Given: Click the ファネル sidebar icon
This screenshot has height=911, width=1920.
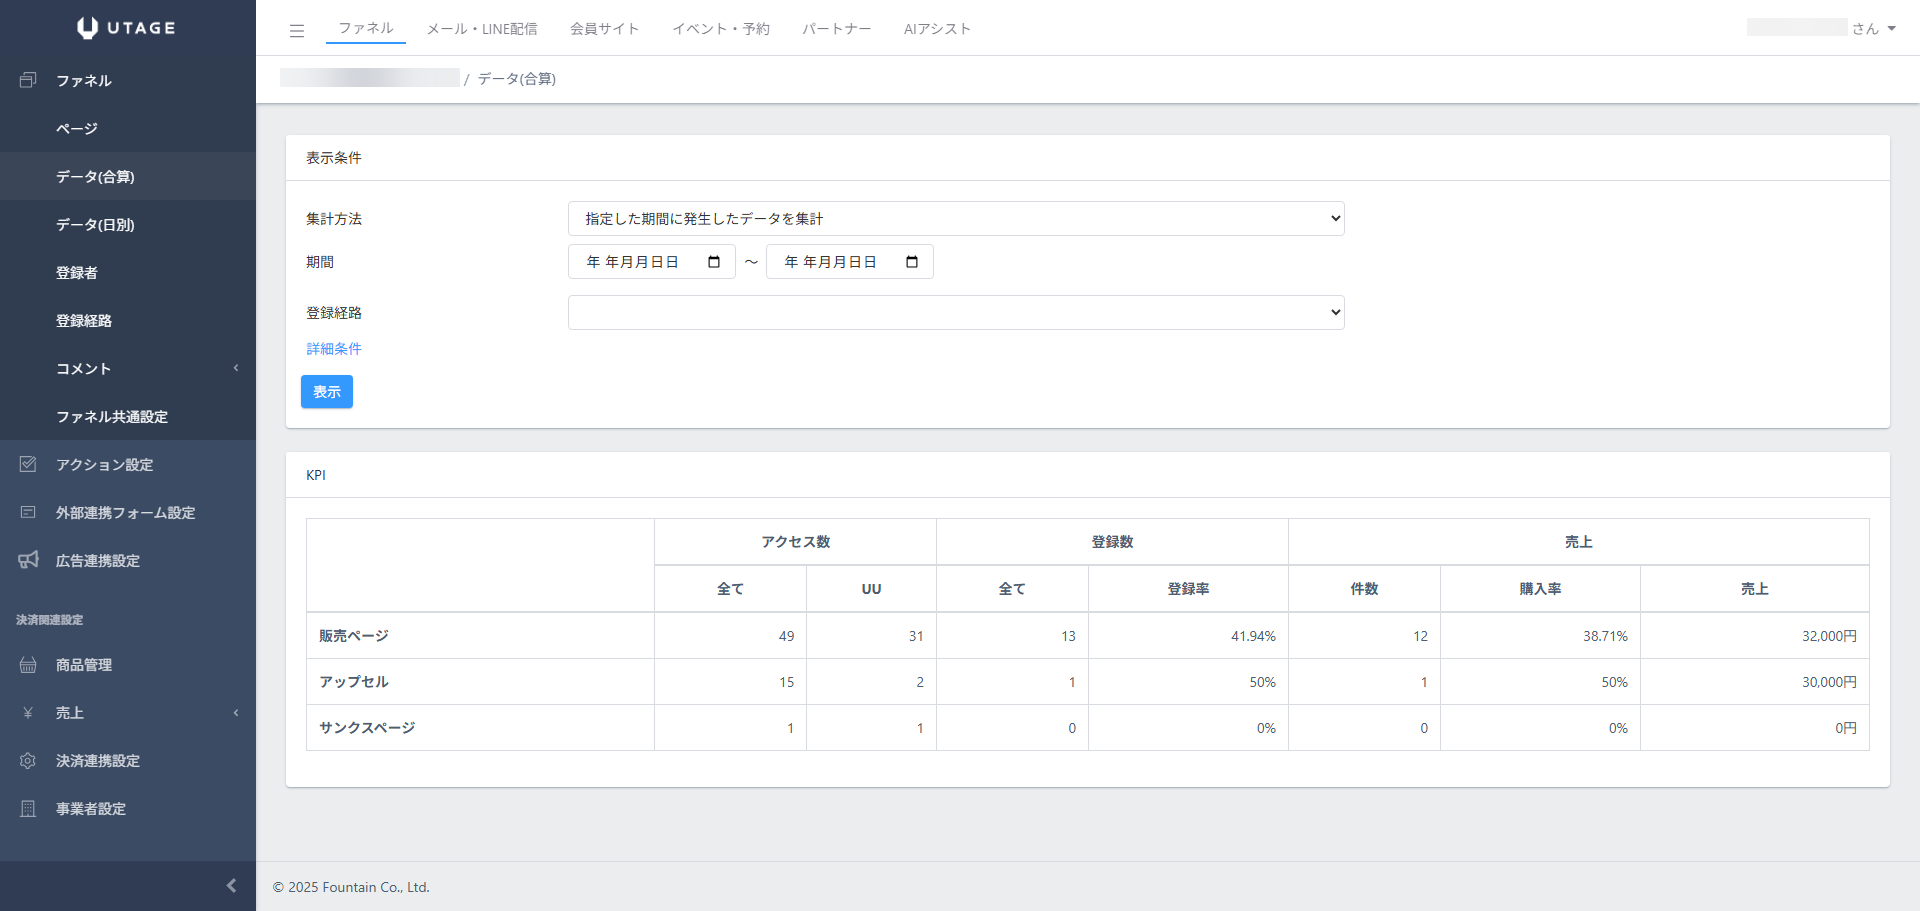Looking at the screenshot, I should click(x=28, y=80).
